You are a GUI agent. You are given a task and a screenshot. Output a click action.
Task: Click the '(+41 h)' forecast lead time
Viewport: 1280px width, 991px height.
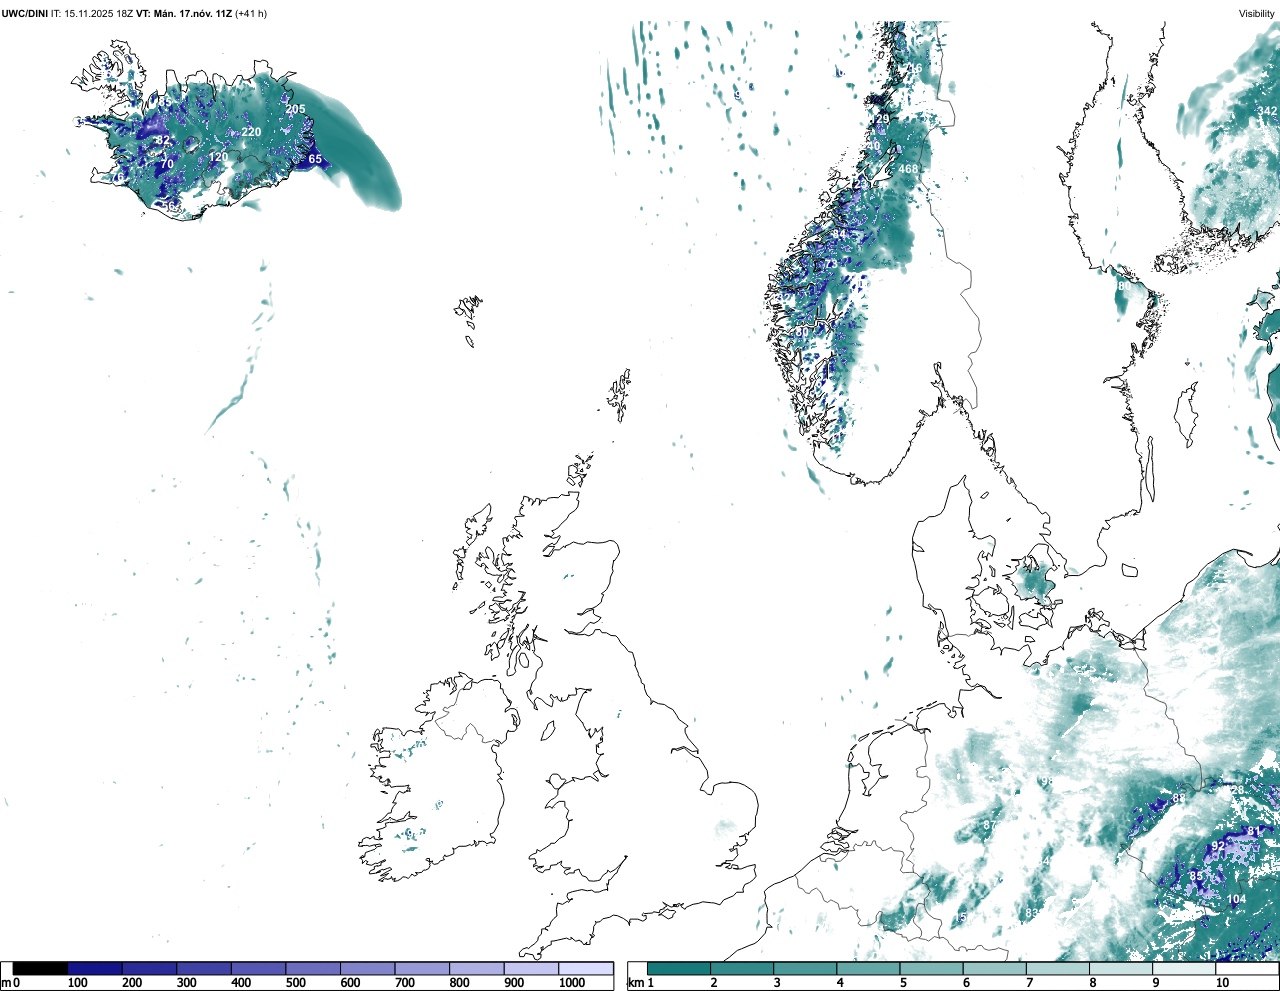[251, 13]
